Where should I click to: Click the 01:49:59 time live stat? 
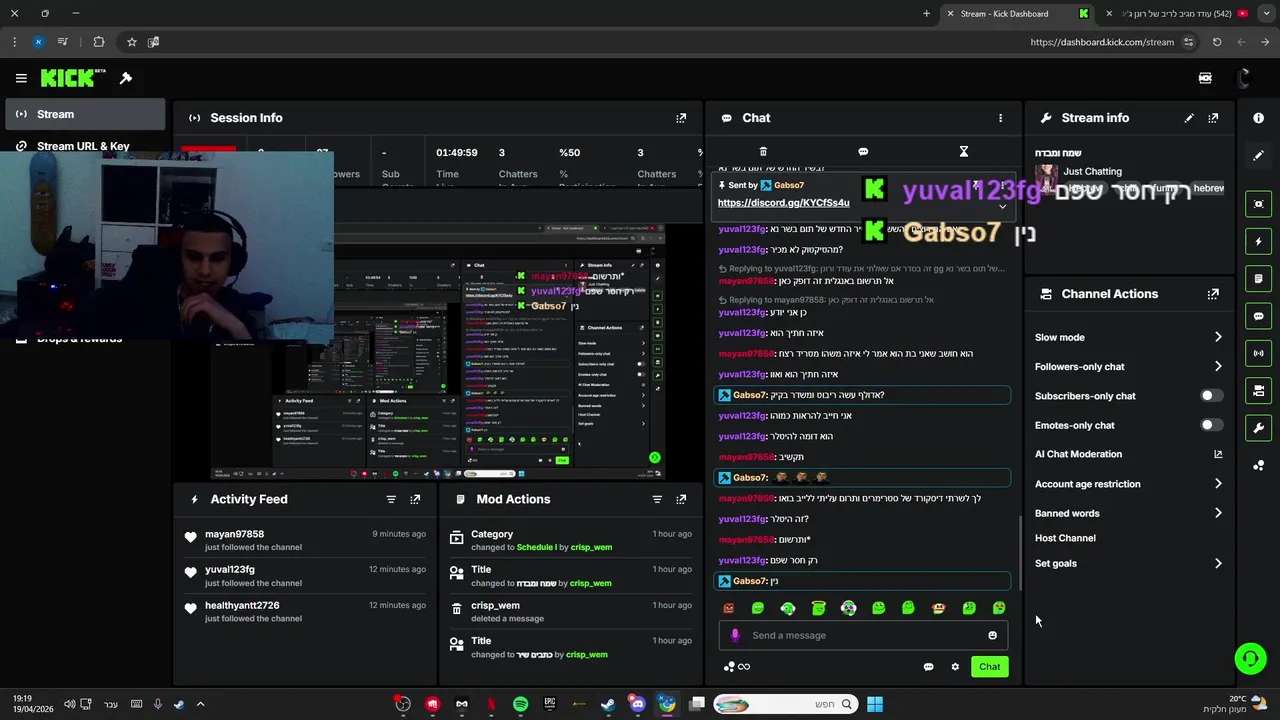(456, 153)
